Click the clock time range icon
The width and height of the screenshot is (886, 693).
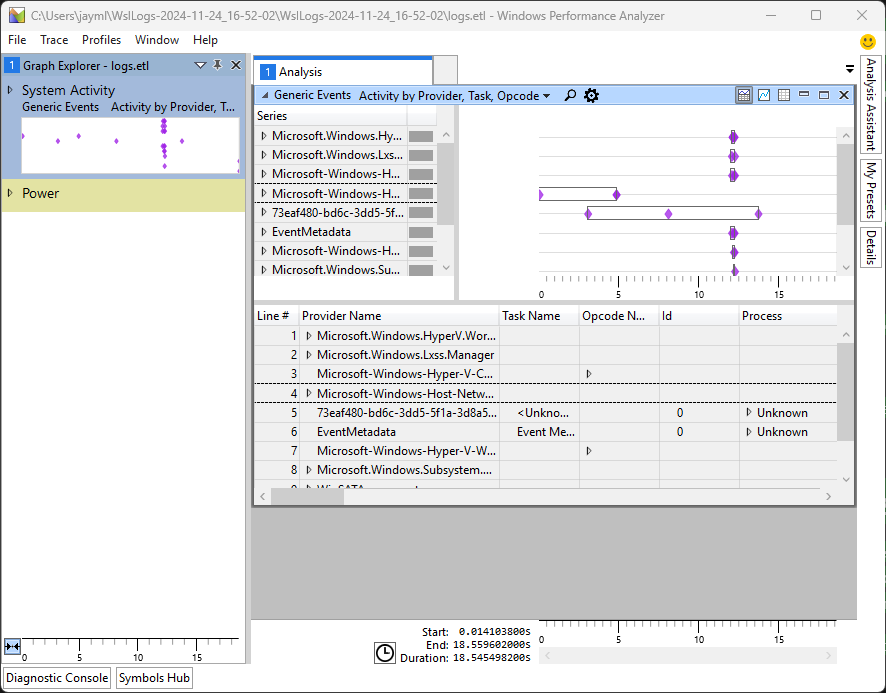coord(385,653)
